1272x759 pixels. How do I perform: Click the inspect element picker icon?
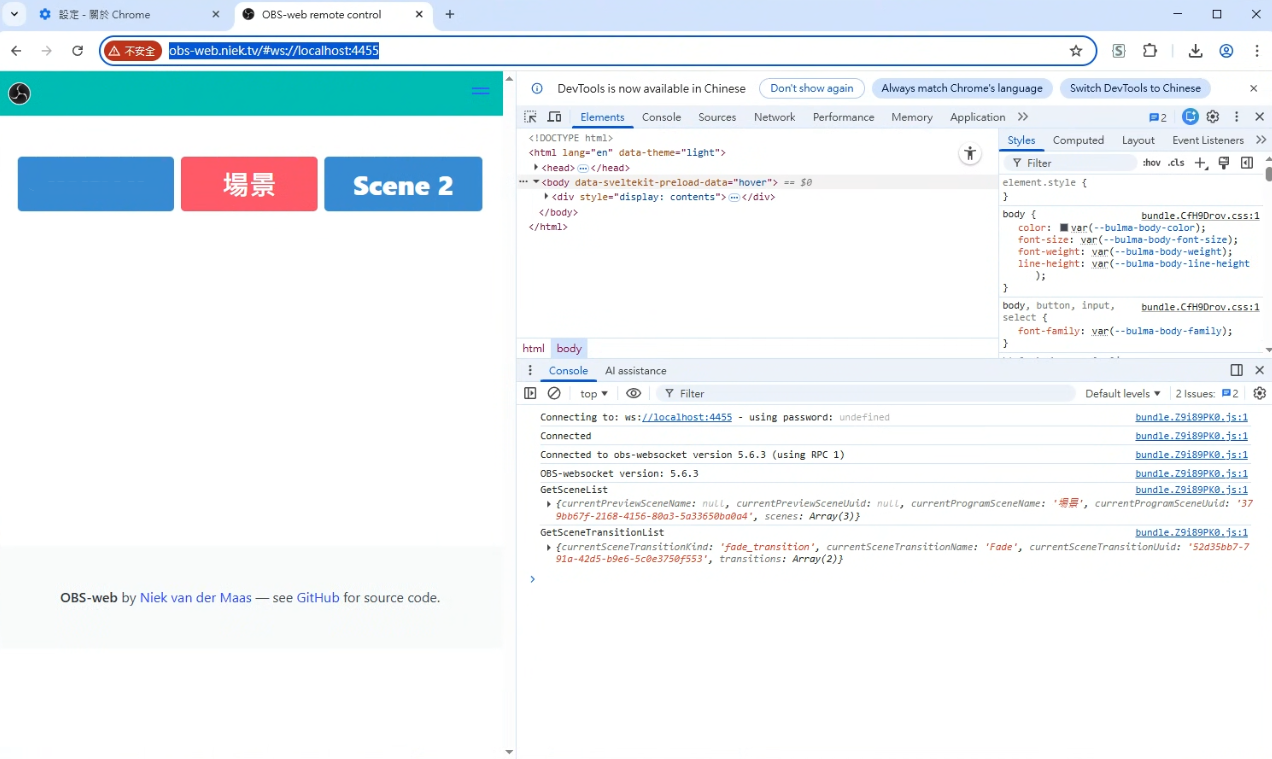coord(530,117)
